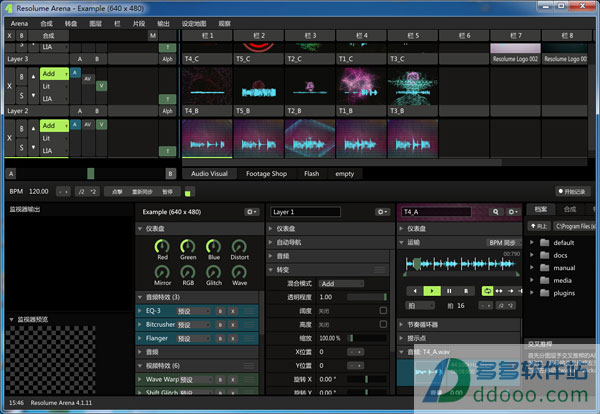This screenshot has width=600, height=414.
Task: Open the 混合模式 Add dropdown
Action: tap(341, 284)
